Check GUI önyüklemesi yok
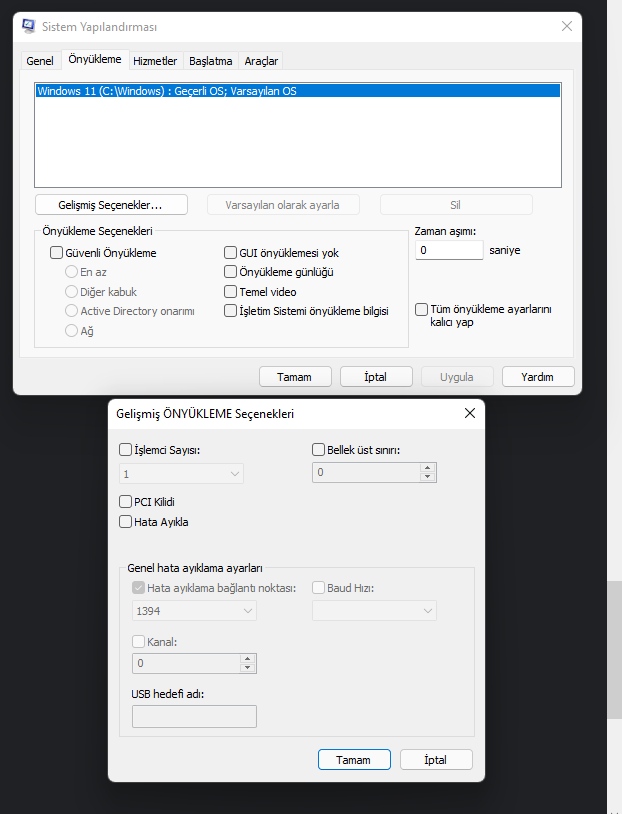Viewport: 622px width, 814px height. [230, 253]
